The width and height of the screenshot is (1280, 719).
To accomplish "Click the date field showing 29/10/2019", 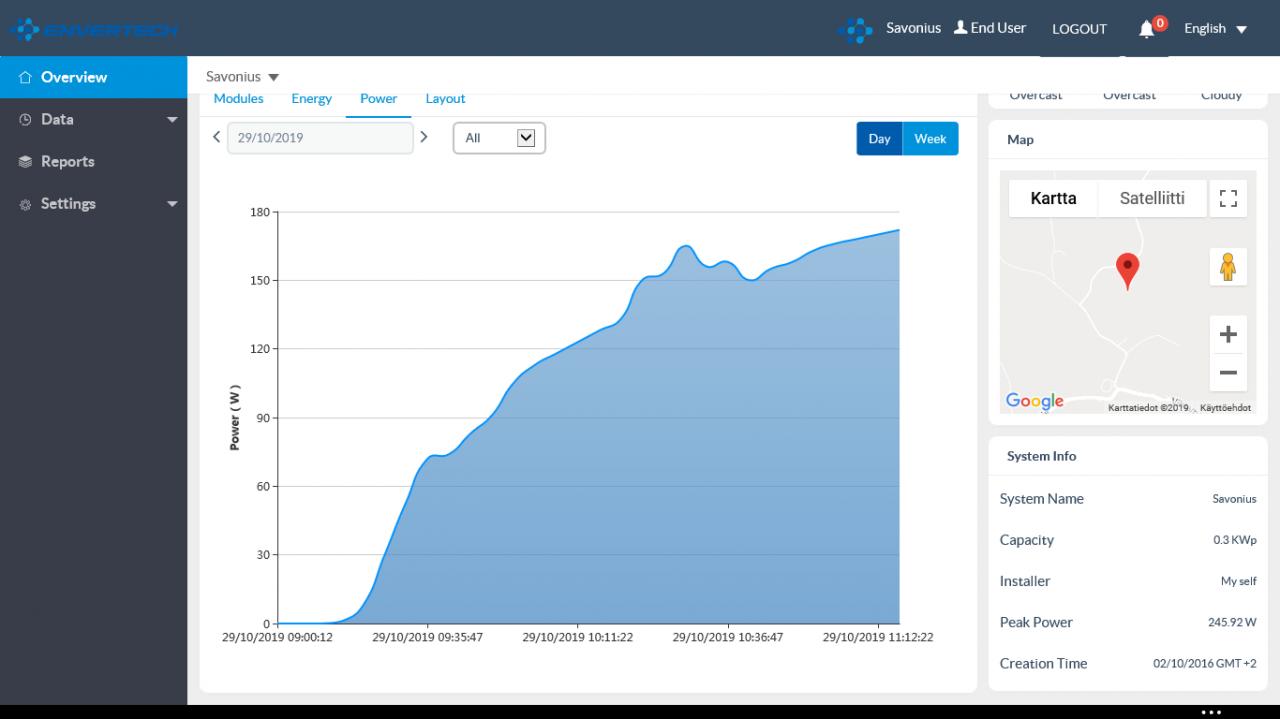I will point(320,138).
